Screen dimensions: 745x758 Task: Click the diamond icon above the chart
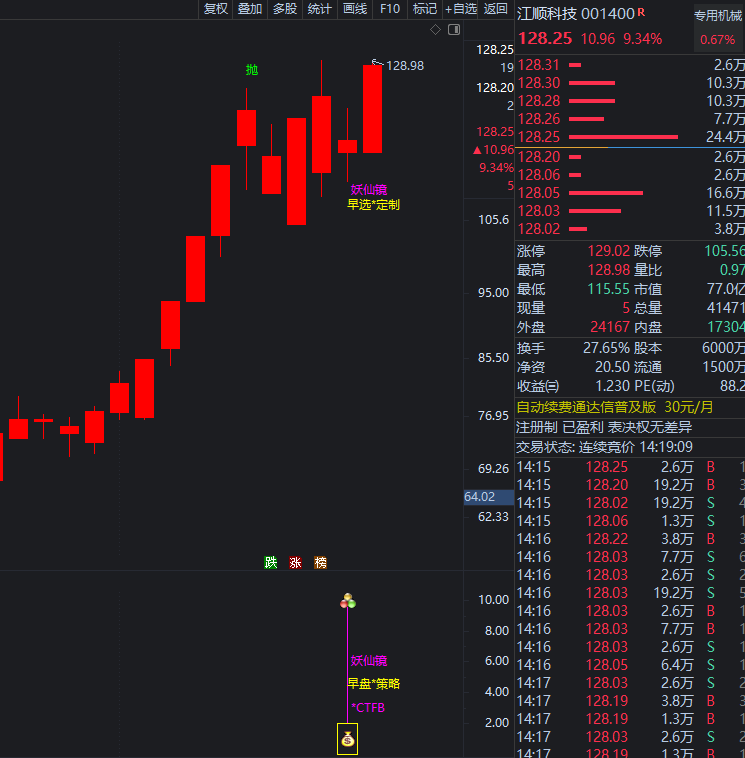pyautogui.click(x=436, y=30)
